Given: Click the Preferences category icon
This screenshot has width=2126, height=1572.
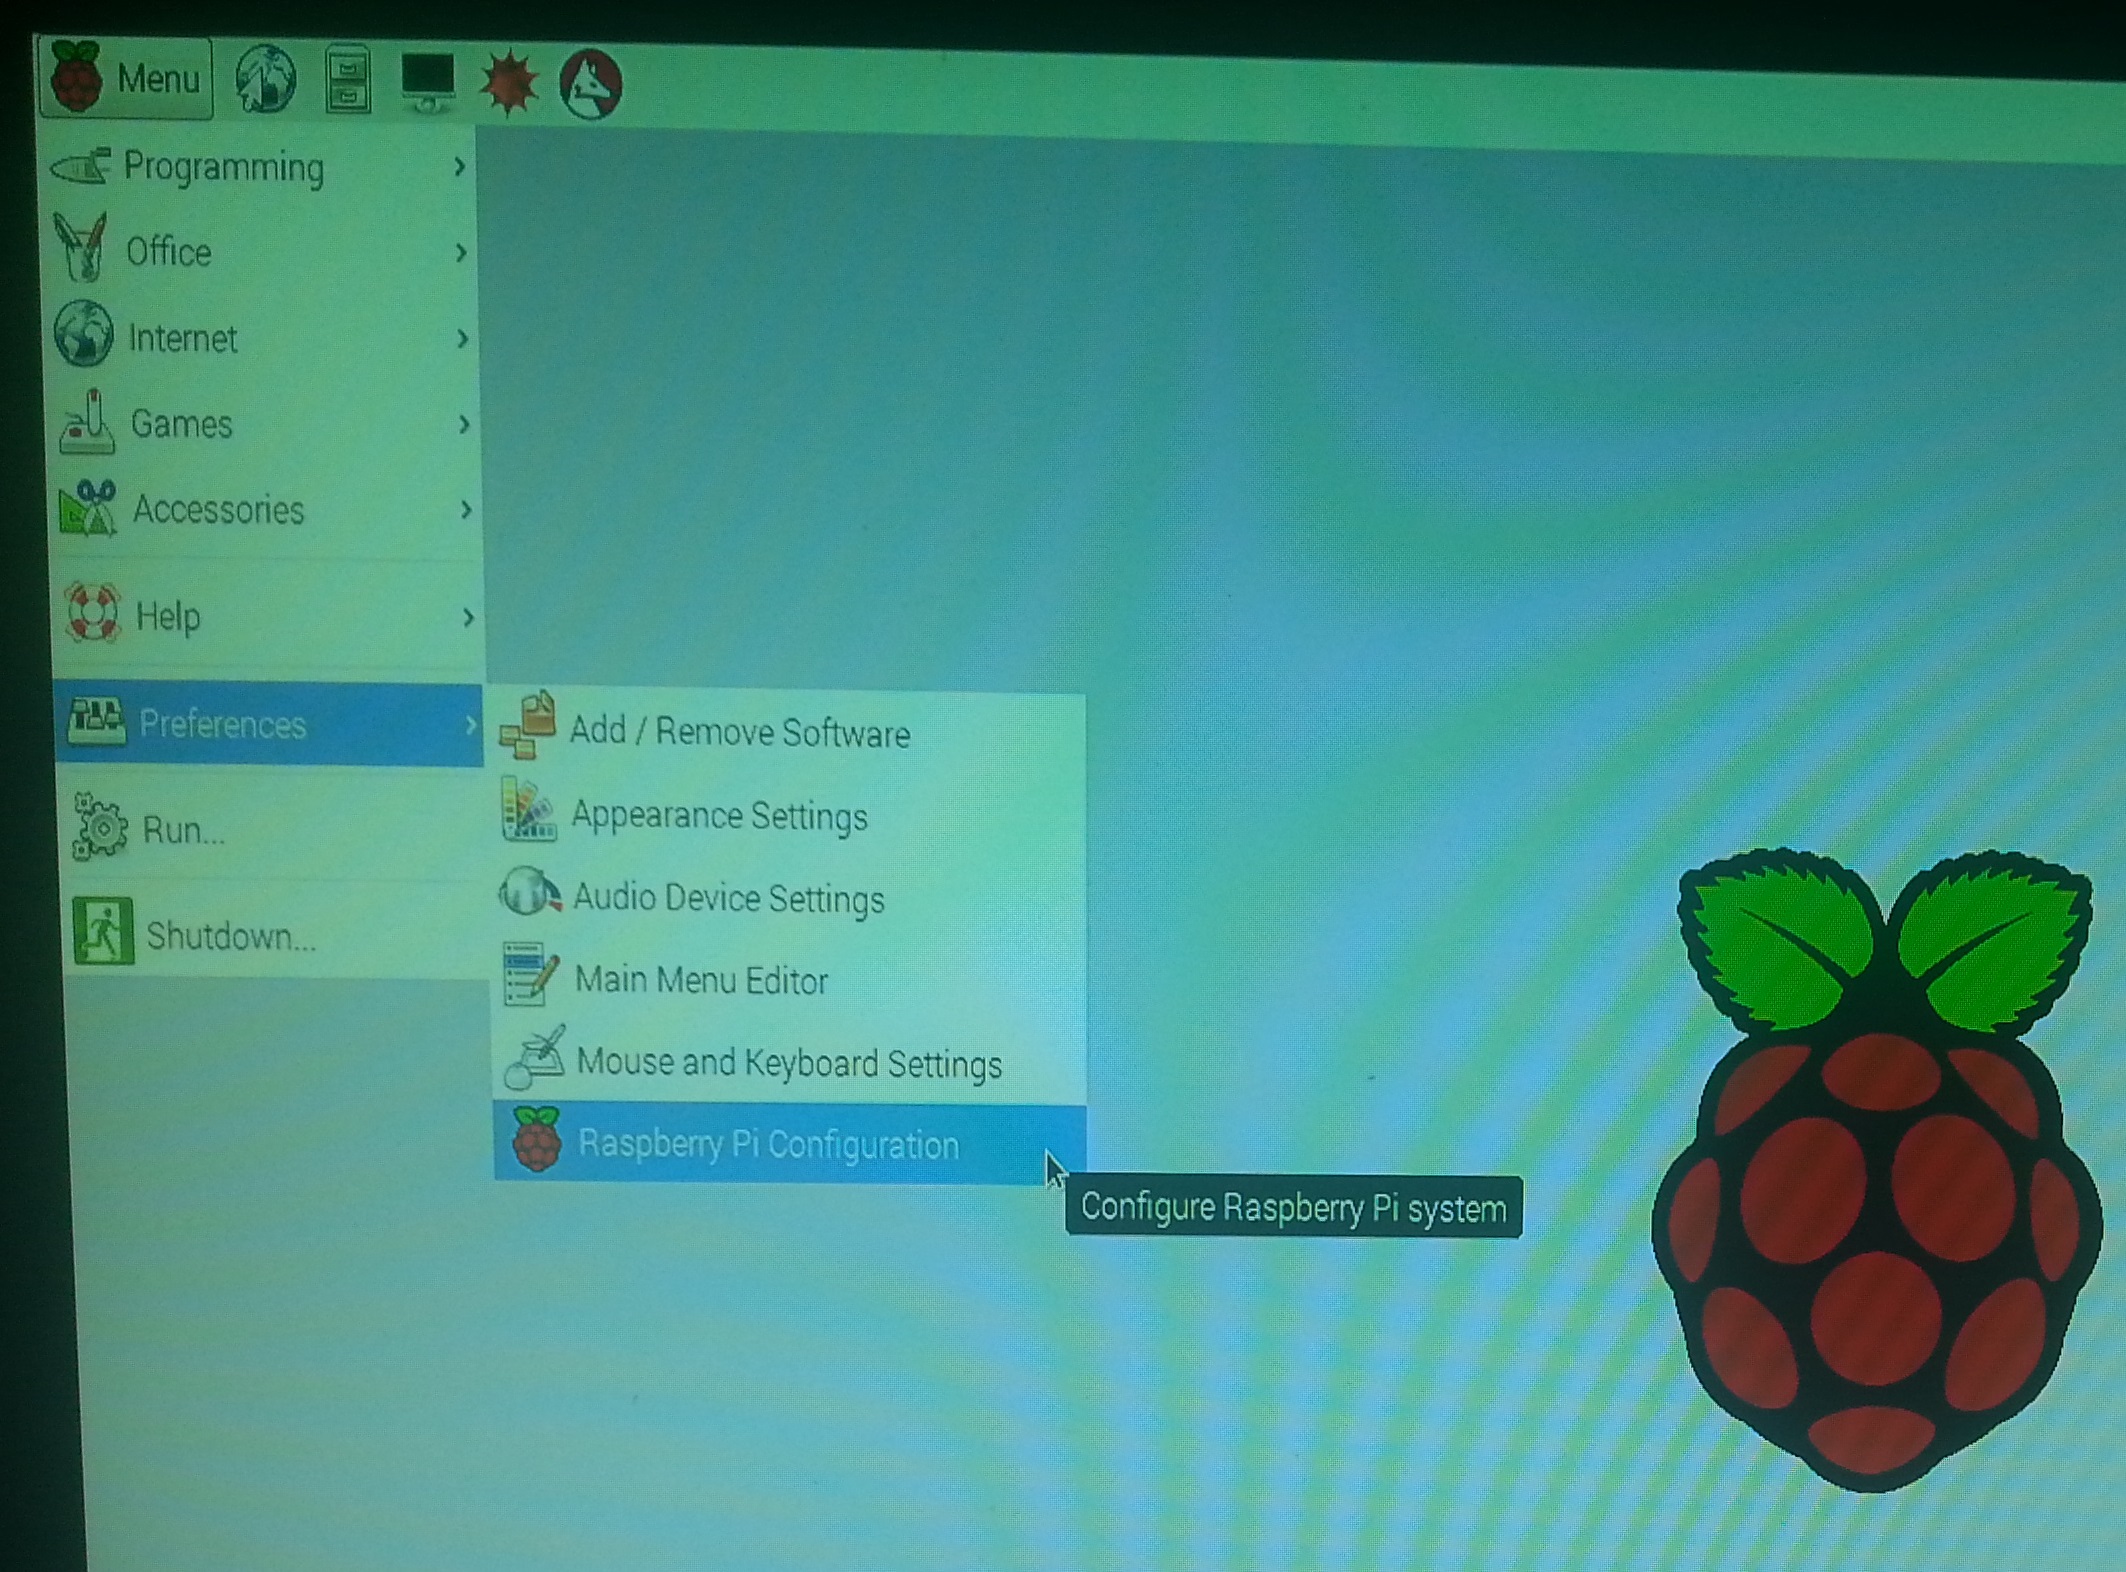Looking at the screenshot, I should [x=96, y=721].
